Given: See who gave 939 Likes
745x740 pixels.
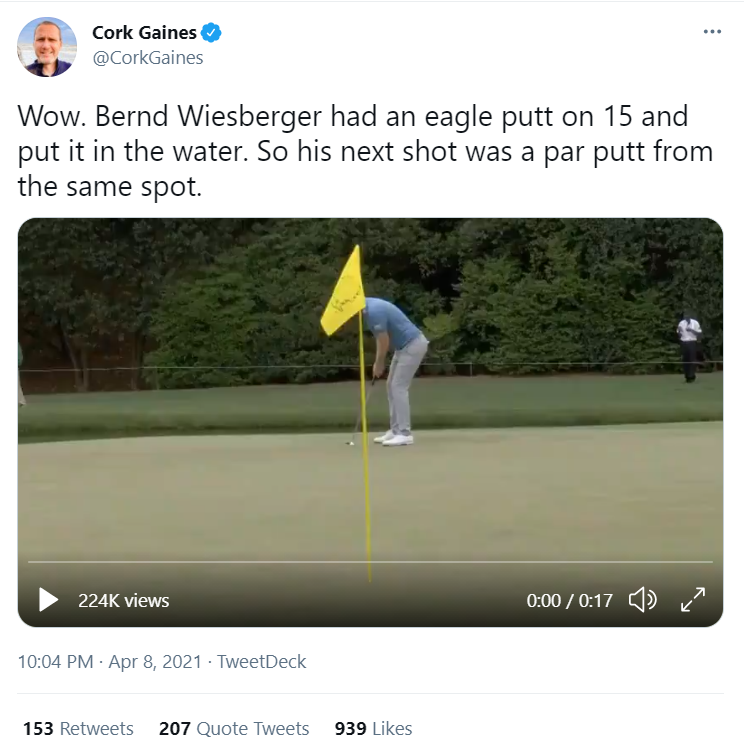Looking at the screenshot, I should click(x=373, y=728).
